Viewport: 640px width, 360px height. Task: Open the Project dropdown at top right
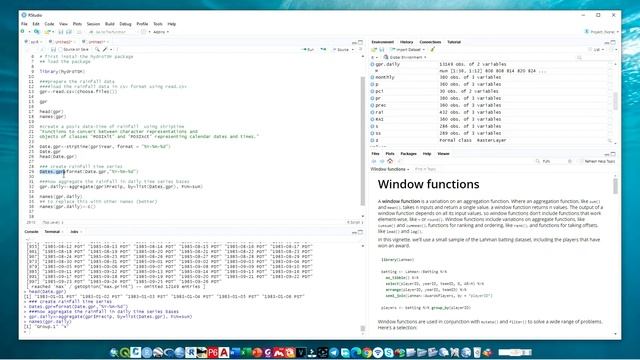click(x=602, y=32)
